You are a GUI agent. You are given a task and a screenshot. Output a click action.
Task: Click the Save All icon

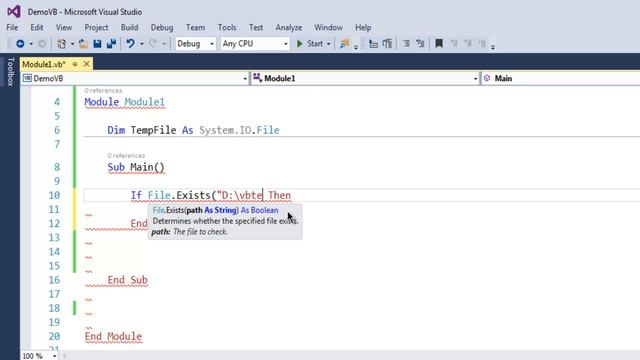click(x=111, y=43)
